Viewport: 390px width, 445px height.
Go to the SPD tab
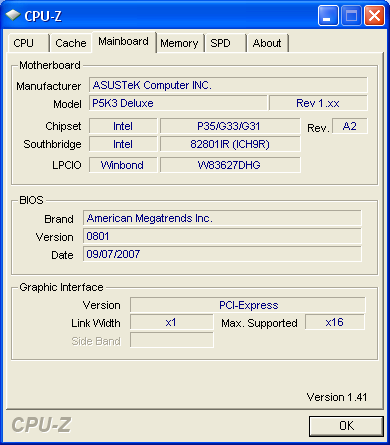pos(225,43)
